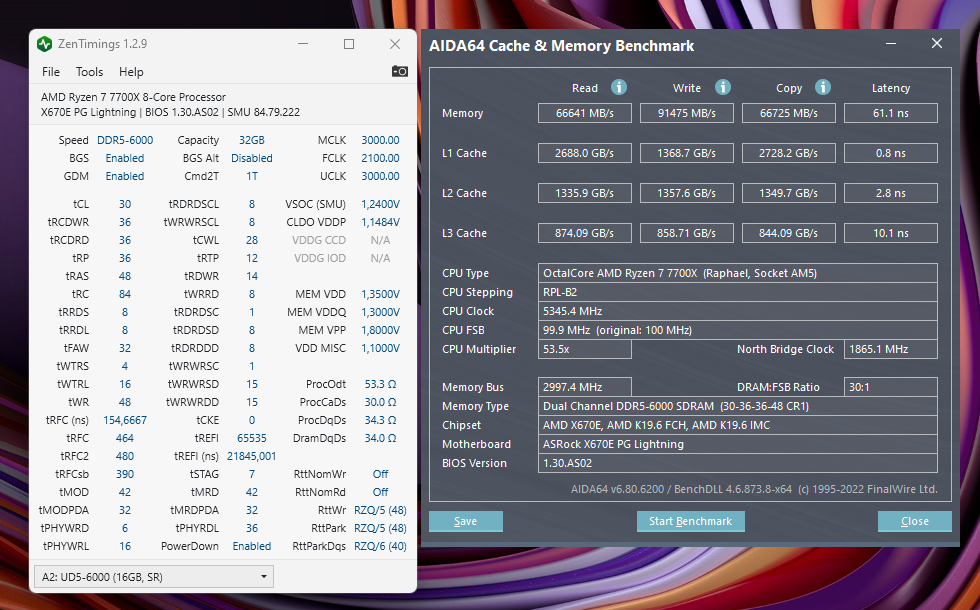Close the AIDA64 benchmark window

tap(937, 43)
